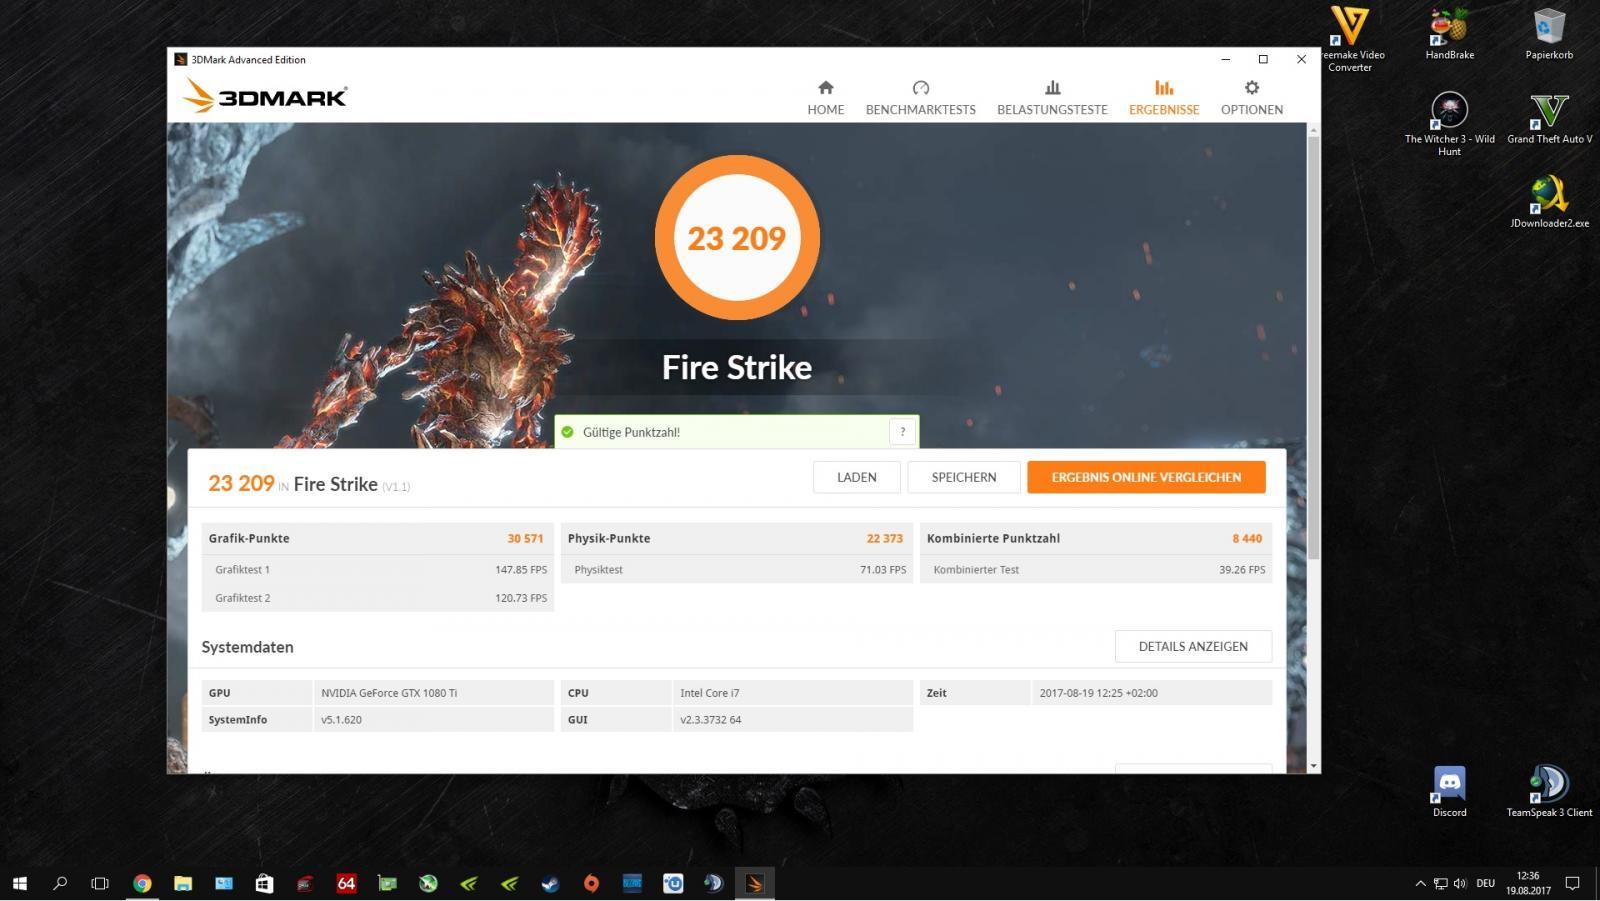Image resolution: width=1600 pixels, height=901 pixels.
Task: Click the SPEICHERN button
Action: [x=964, y=477]
